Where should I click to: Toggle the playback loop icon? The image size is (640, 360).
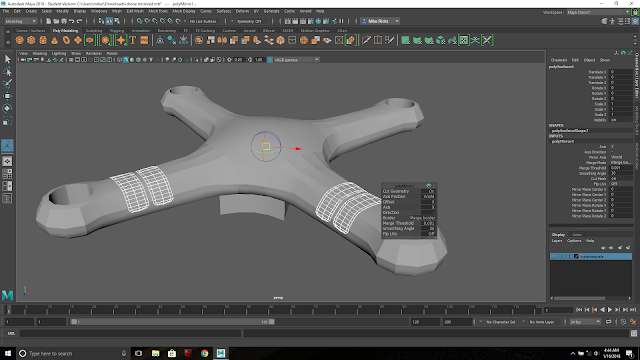point(609,322)
